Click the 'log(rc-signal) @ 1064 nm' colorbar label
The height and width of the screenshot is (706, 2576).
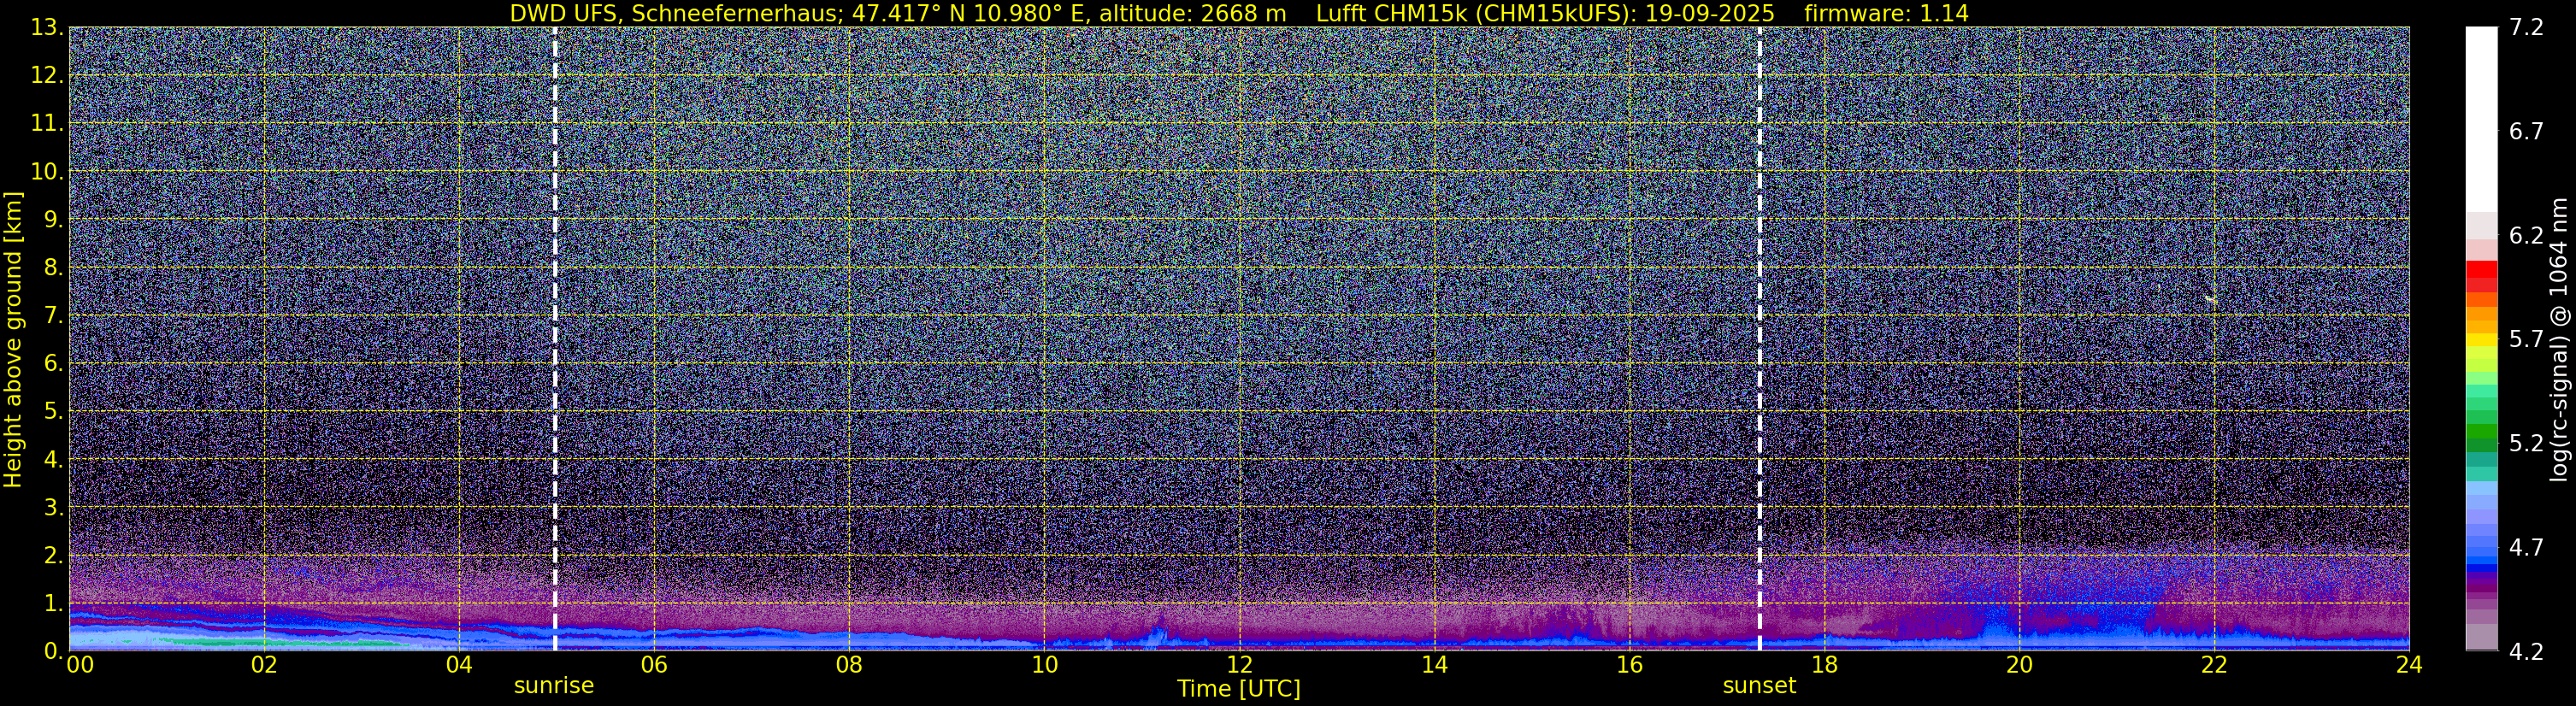coord(2558,339)
